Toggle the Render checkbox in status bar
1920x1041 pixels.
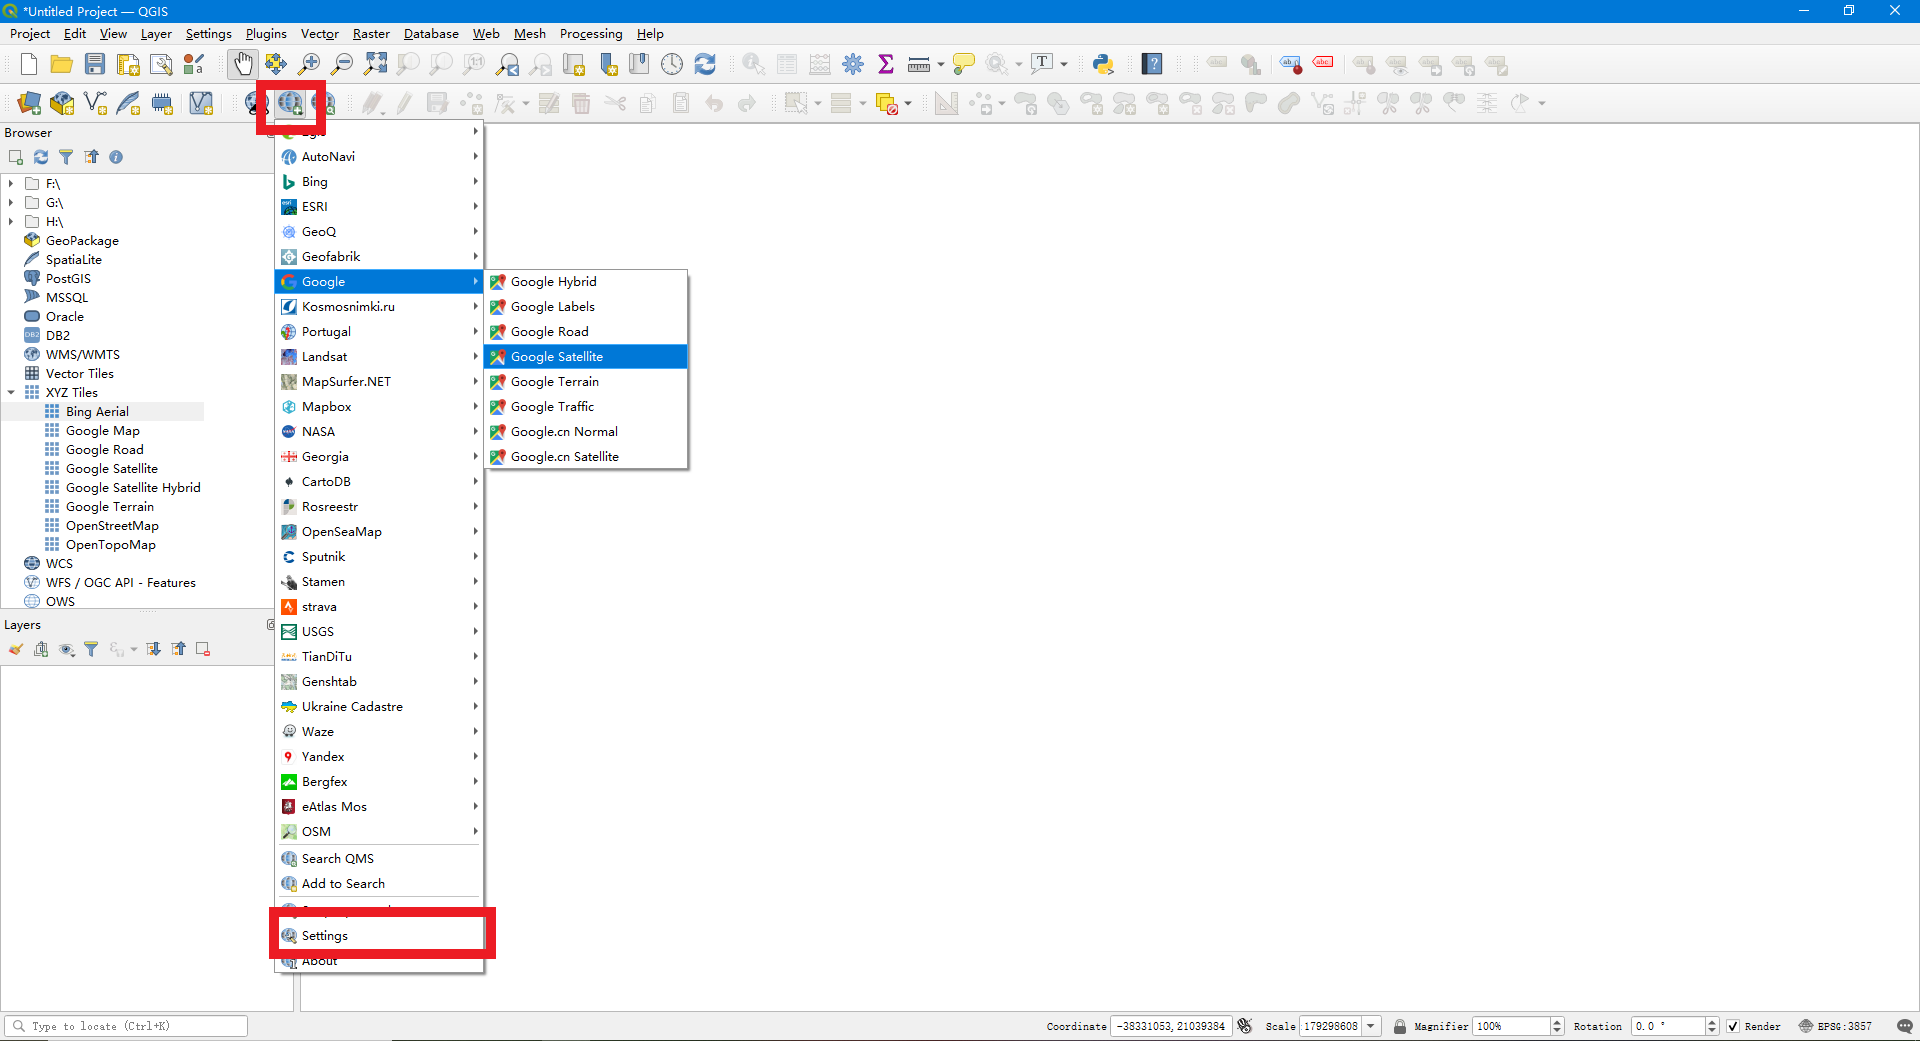click(x=1733, y=1027)
